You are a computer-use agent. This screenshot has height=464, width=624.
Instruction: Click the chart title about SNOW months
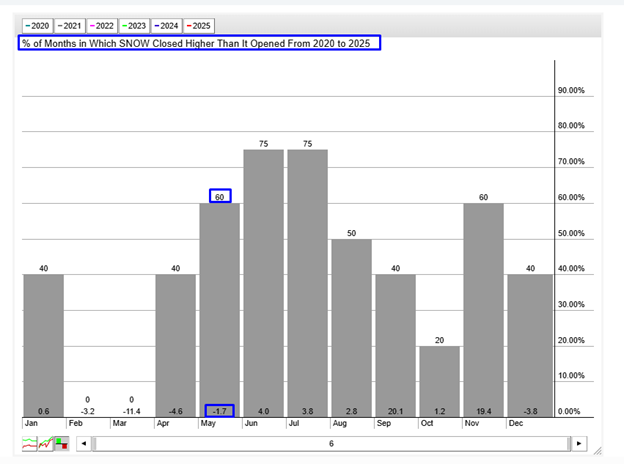pos(196,43)
